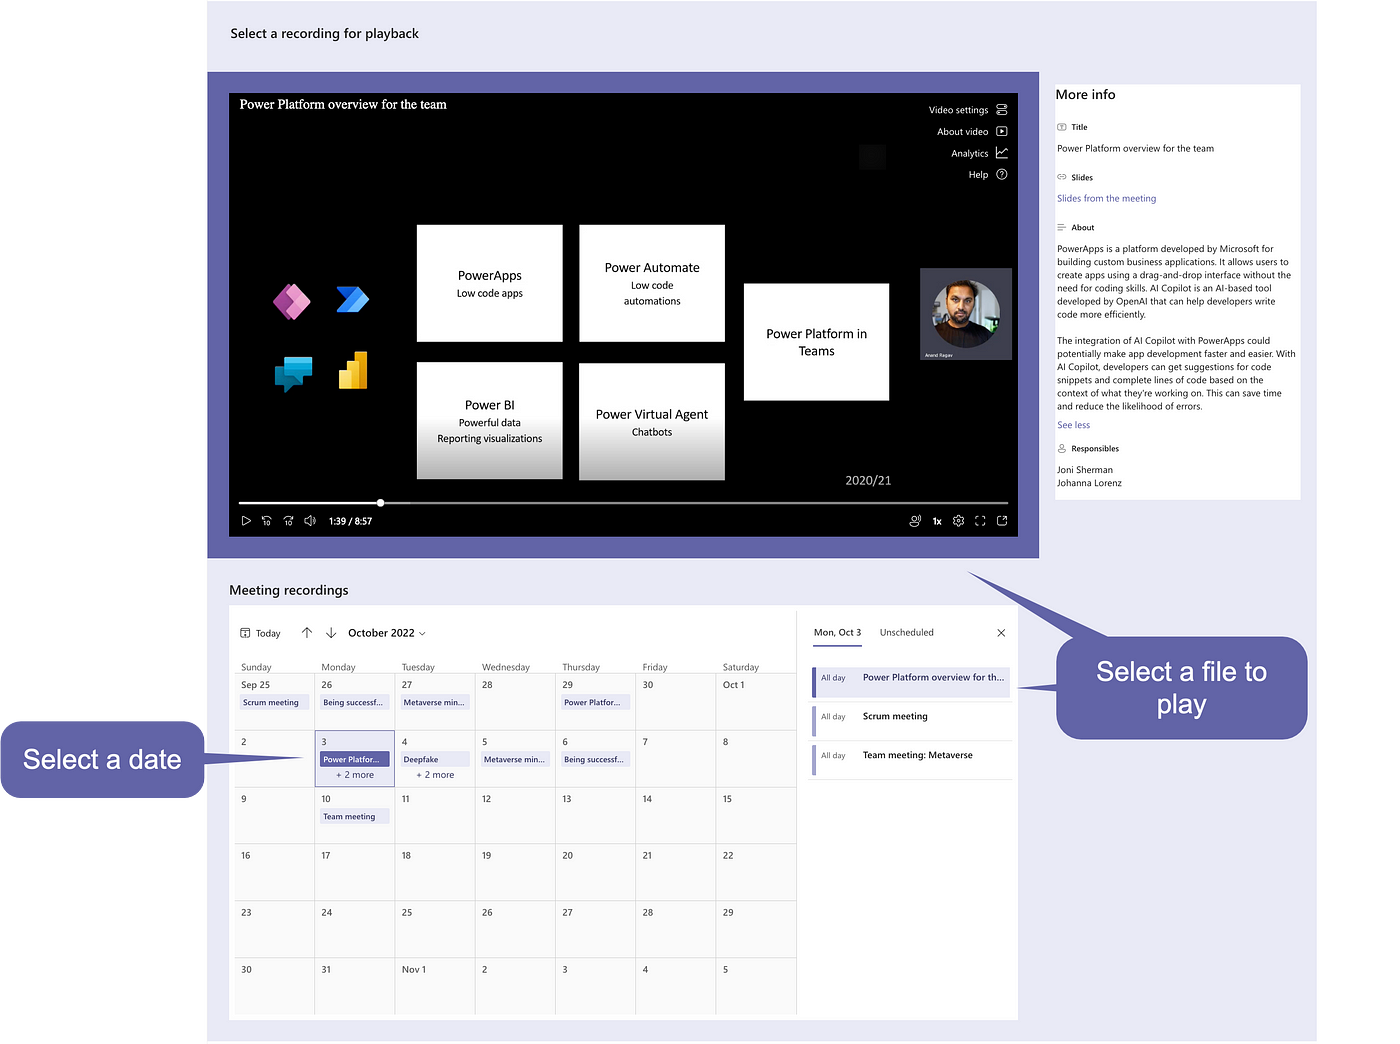Close the day details panel
Viewport: 1400px width, 1044px height.
[1001, 633]
